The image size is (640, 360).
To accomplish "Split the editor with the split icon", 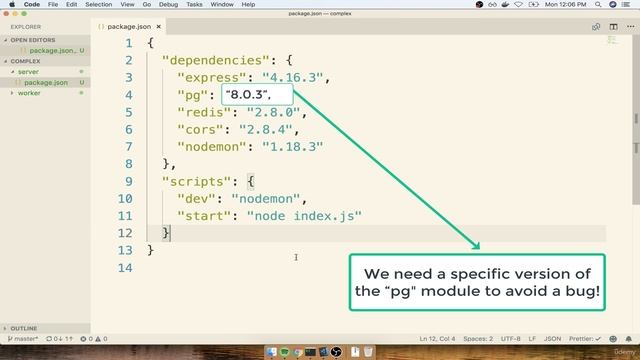I will (x=613, y=27).
